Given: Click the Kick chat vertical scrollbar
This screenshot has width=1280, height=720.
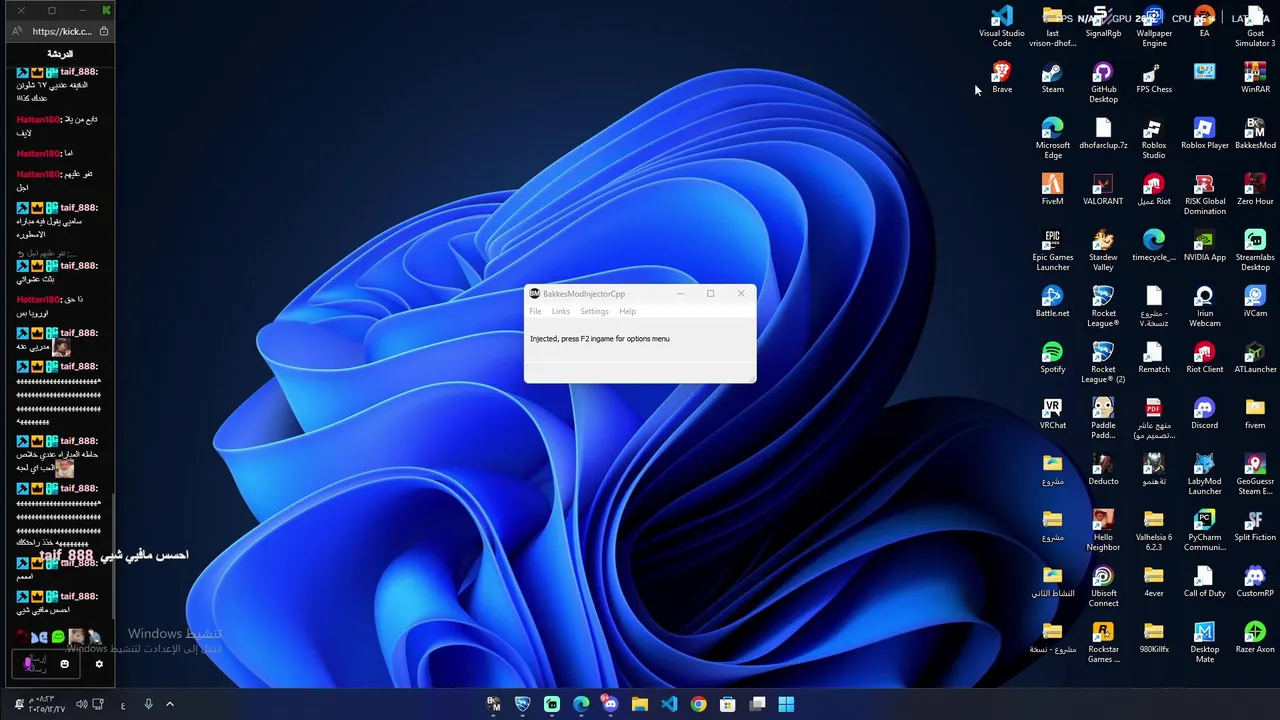Looking at the screenshot, I should [x=113, y=555].
